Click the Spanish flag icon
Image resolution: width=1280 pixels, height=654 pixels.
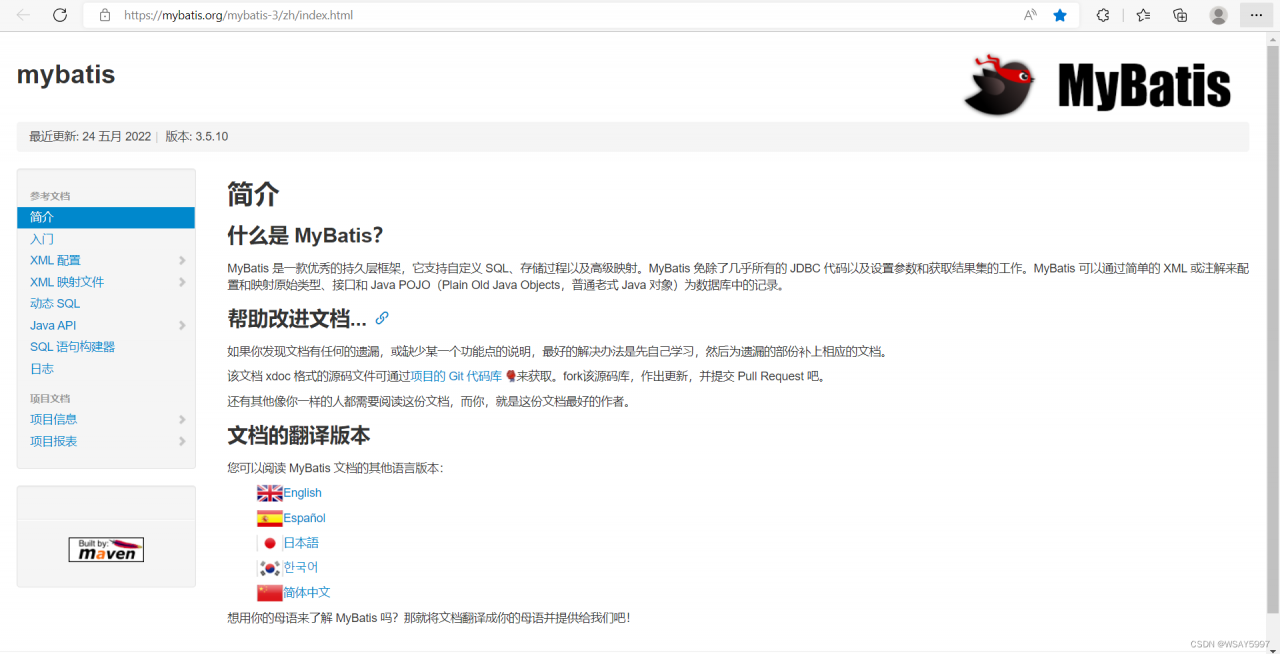pos(269,518)
